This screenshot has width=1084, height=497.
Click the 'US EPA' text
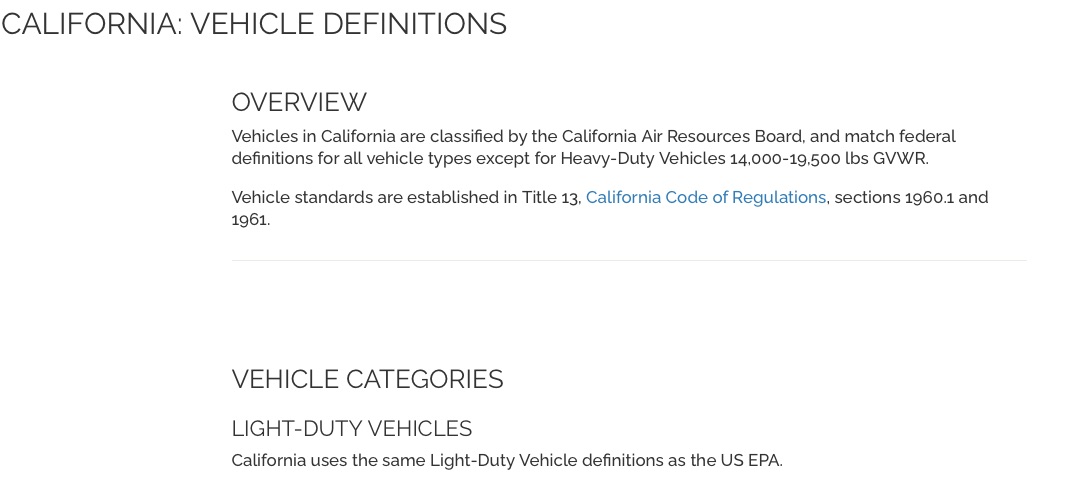coord(750,461)
